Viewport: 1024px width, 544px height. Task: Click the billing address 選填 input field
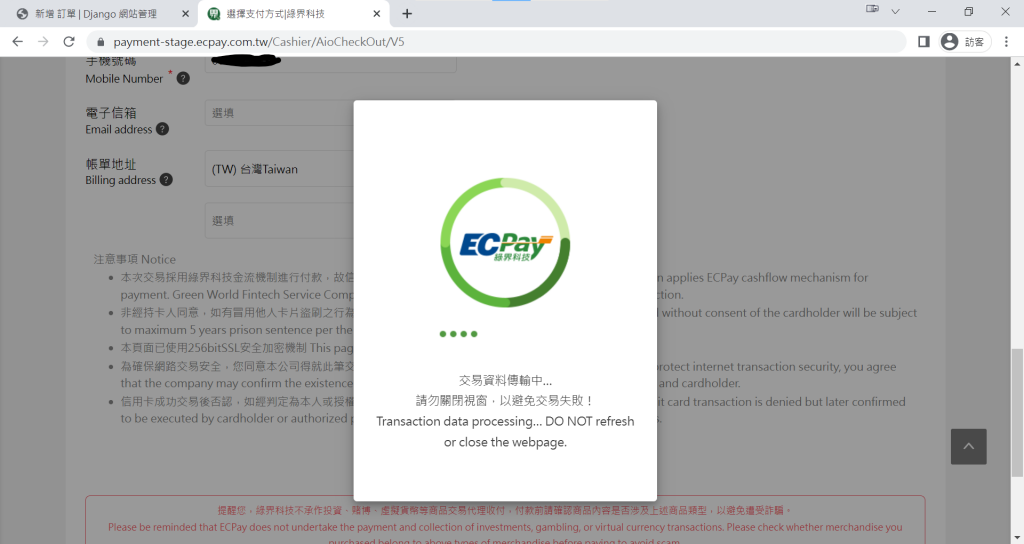pyautogui.click(x=280, y=221)
